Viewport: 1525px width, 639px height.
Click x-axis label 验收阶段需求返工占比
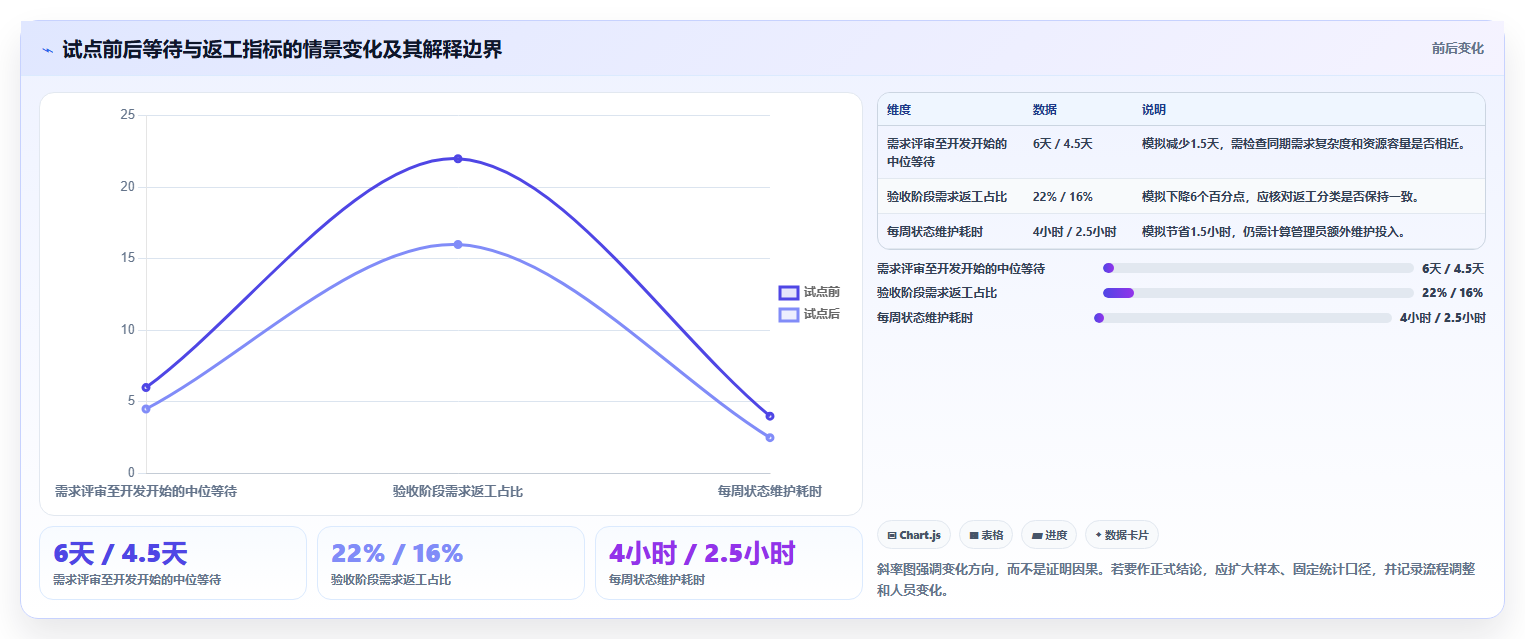point(458,492)
